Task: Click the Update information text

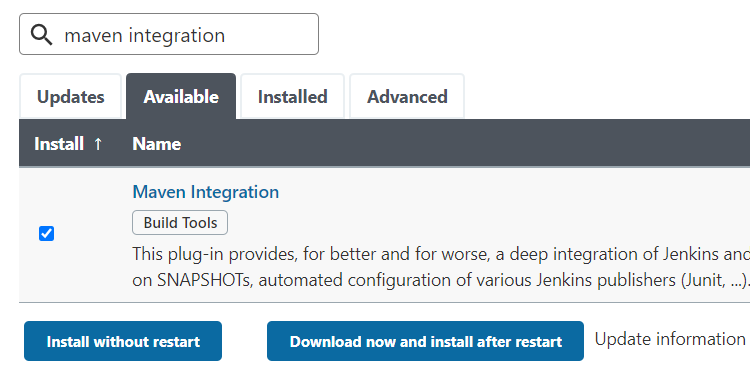Action: [670, 339]
